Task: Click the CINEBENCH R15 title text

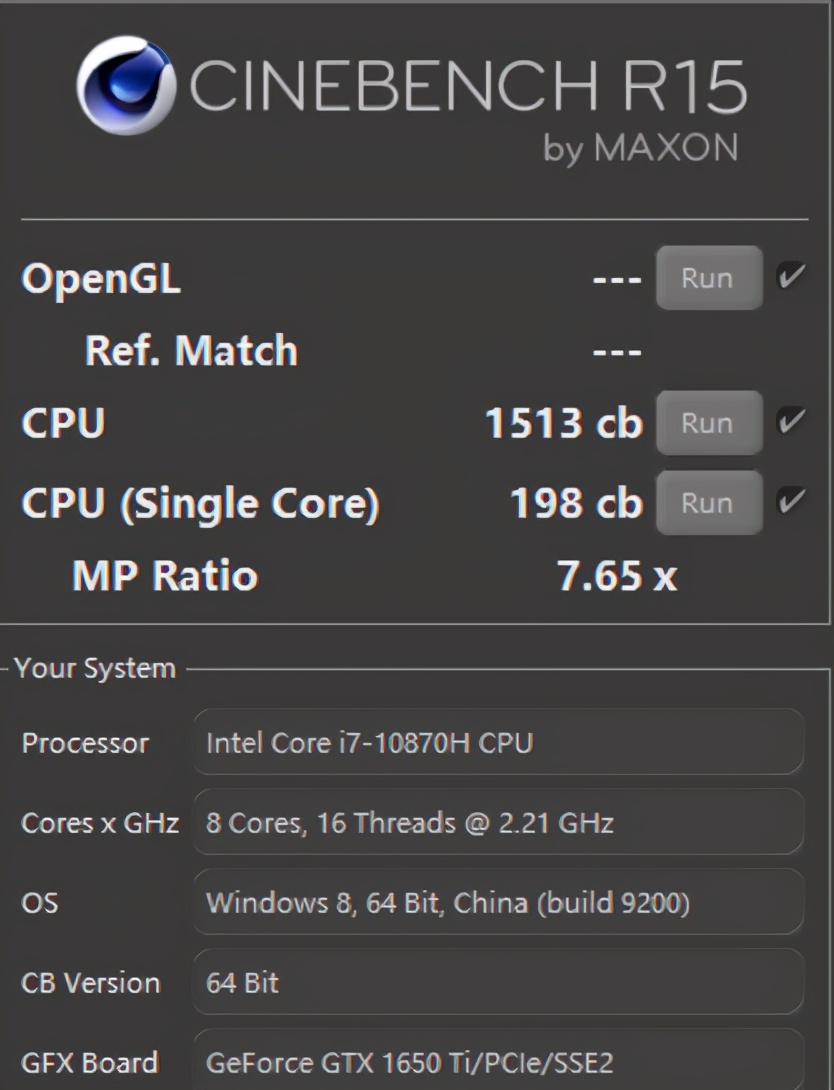Action: 467,88
